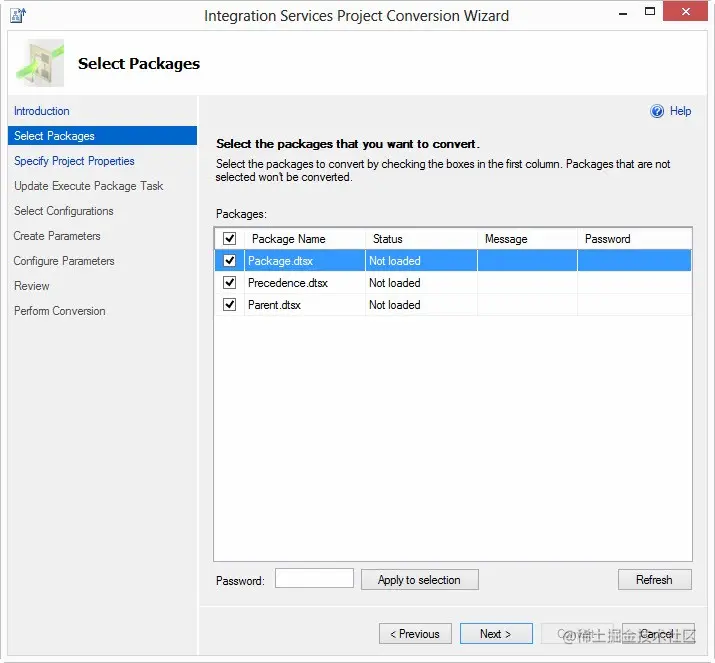The width and height of the screenshot is (715, 663).
Task: Click the Apply to selection button
Action: (x=420, y=580)
